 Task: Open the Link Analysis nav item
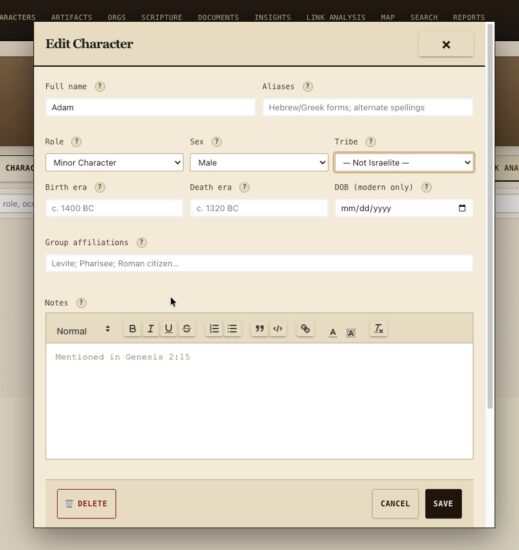click(x=336, y=18)
